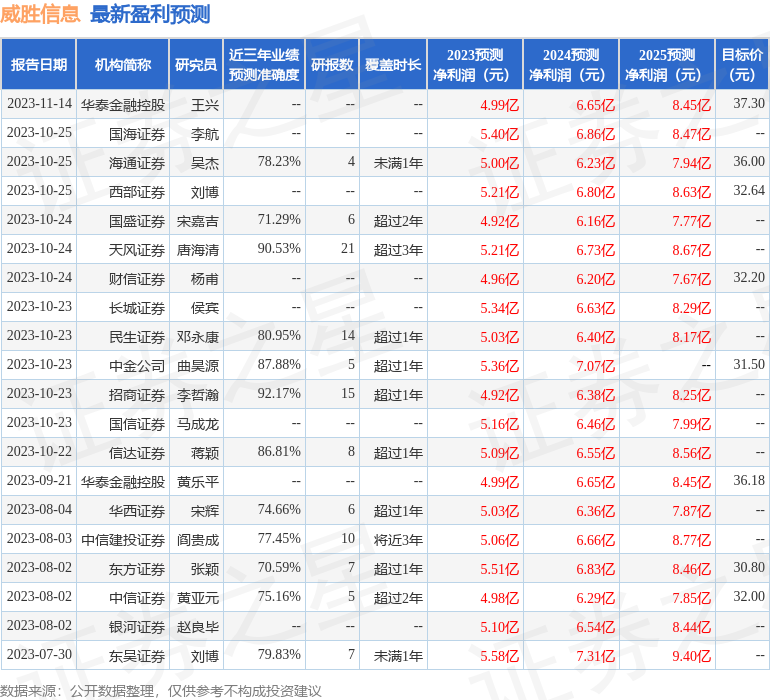This screenshot has width=770, height=700.
Task: Click accuracy value 86.81%
Action: coord(279,451)
